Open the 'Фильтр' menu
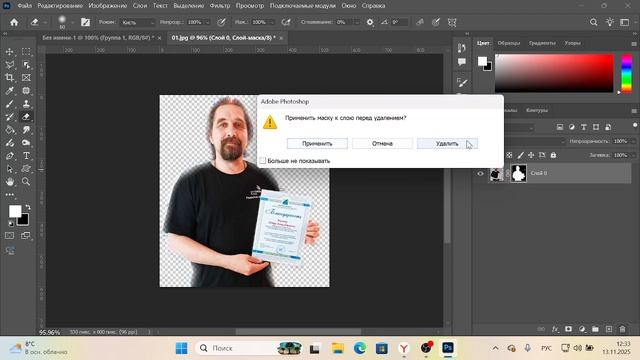 click(x=220, y=6)
